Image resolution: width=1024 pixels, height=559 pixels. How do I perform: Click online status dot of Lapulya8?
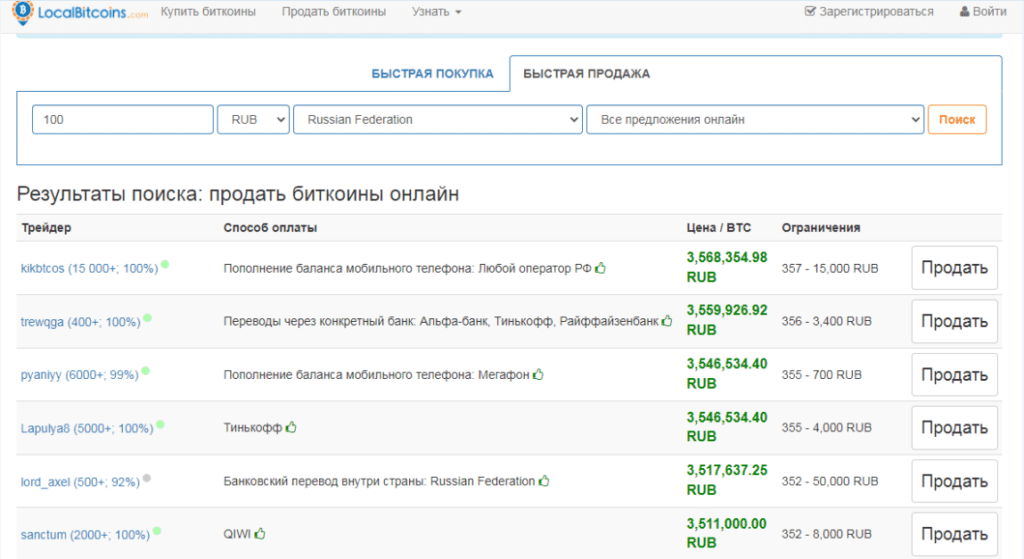tap(160, 424)
